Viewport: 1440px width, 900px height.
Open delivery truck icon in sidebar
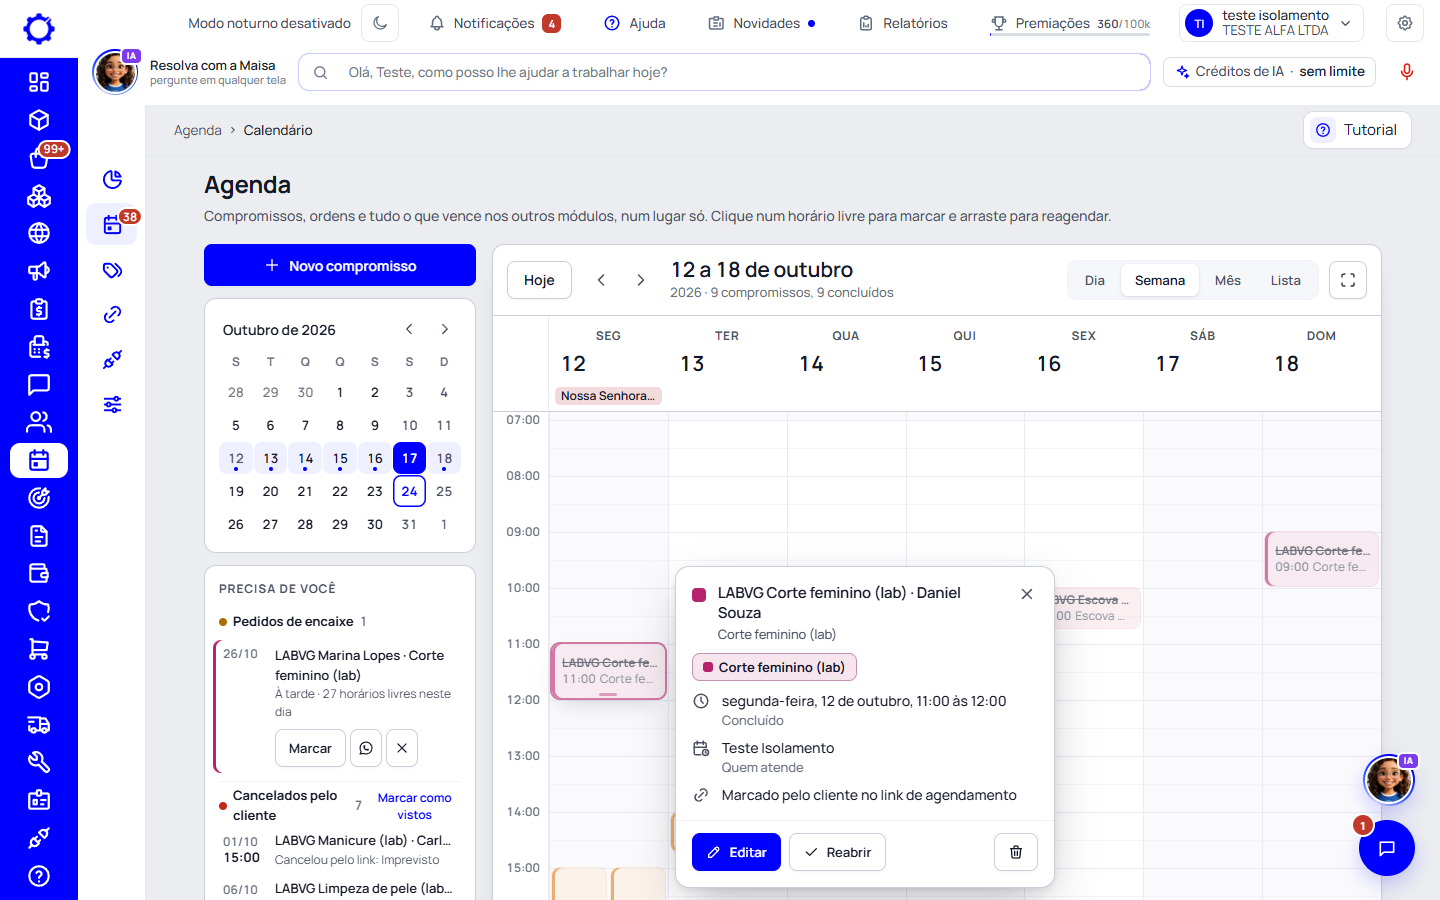39,725
